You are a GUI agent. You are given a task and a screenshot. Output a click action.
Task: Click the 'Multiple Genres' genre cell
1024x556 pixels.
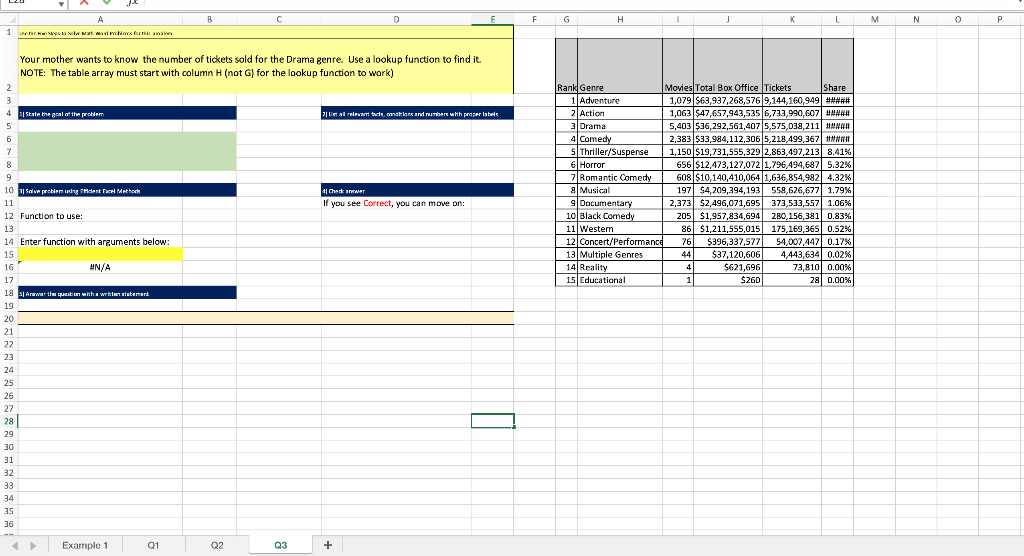click(620, 255)
